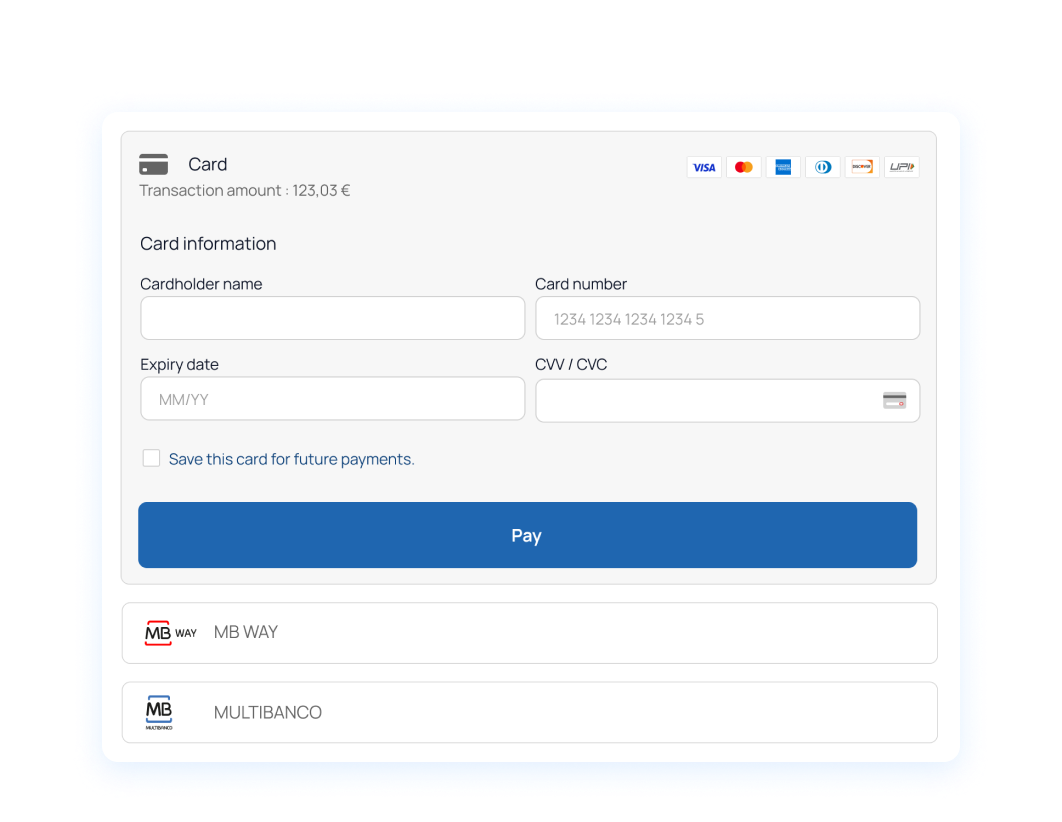Select the Expiry date MM/YY field

[332, 399]
